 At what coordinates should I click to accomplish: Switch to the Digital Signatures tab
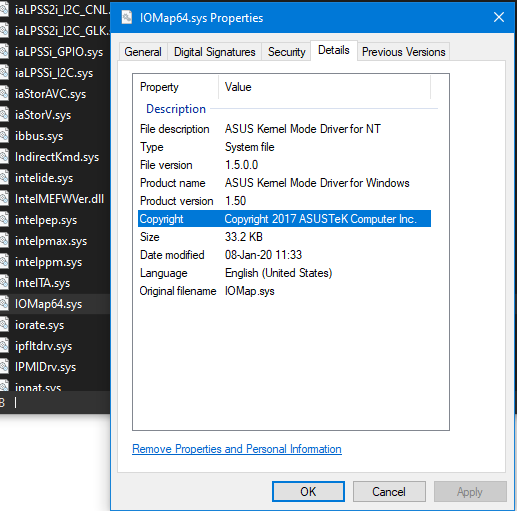(214, 52)
